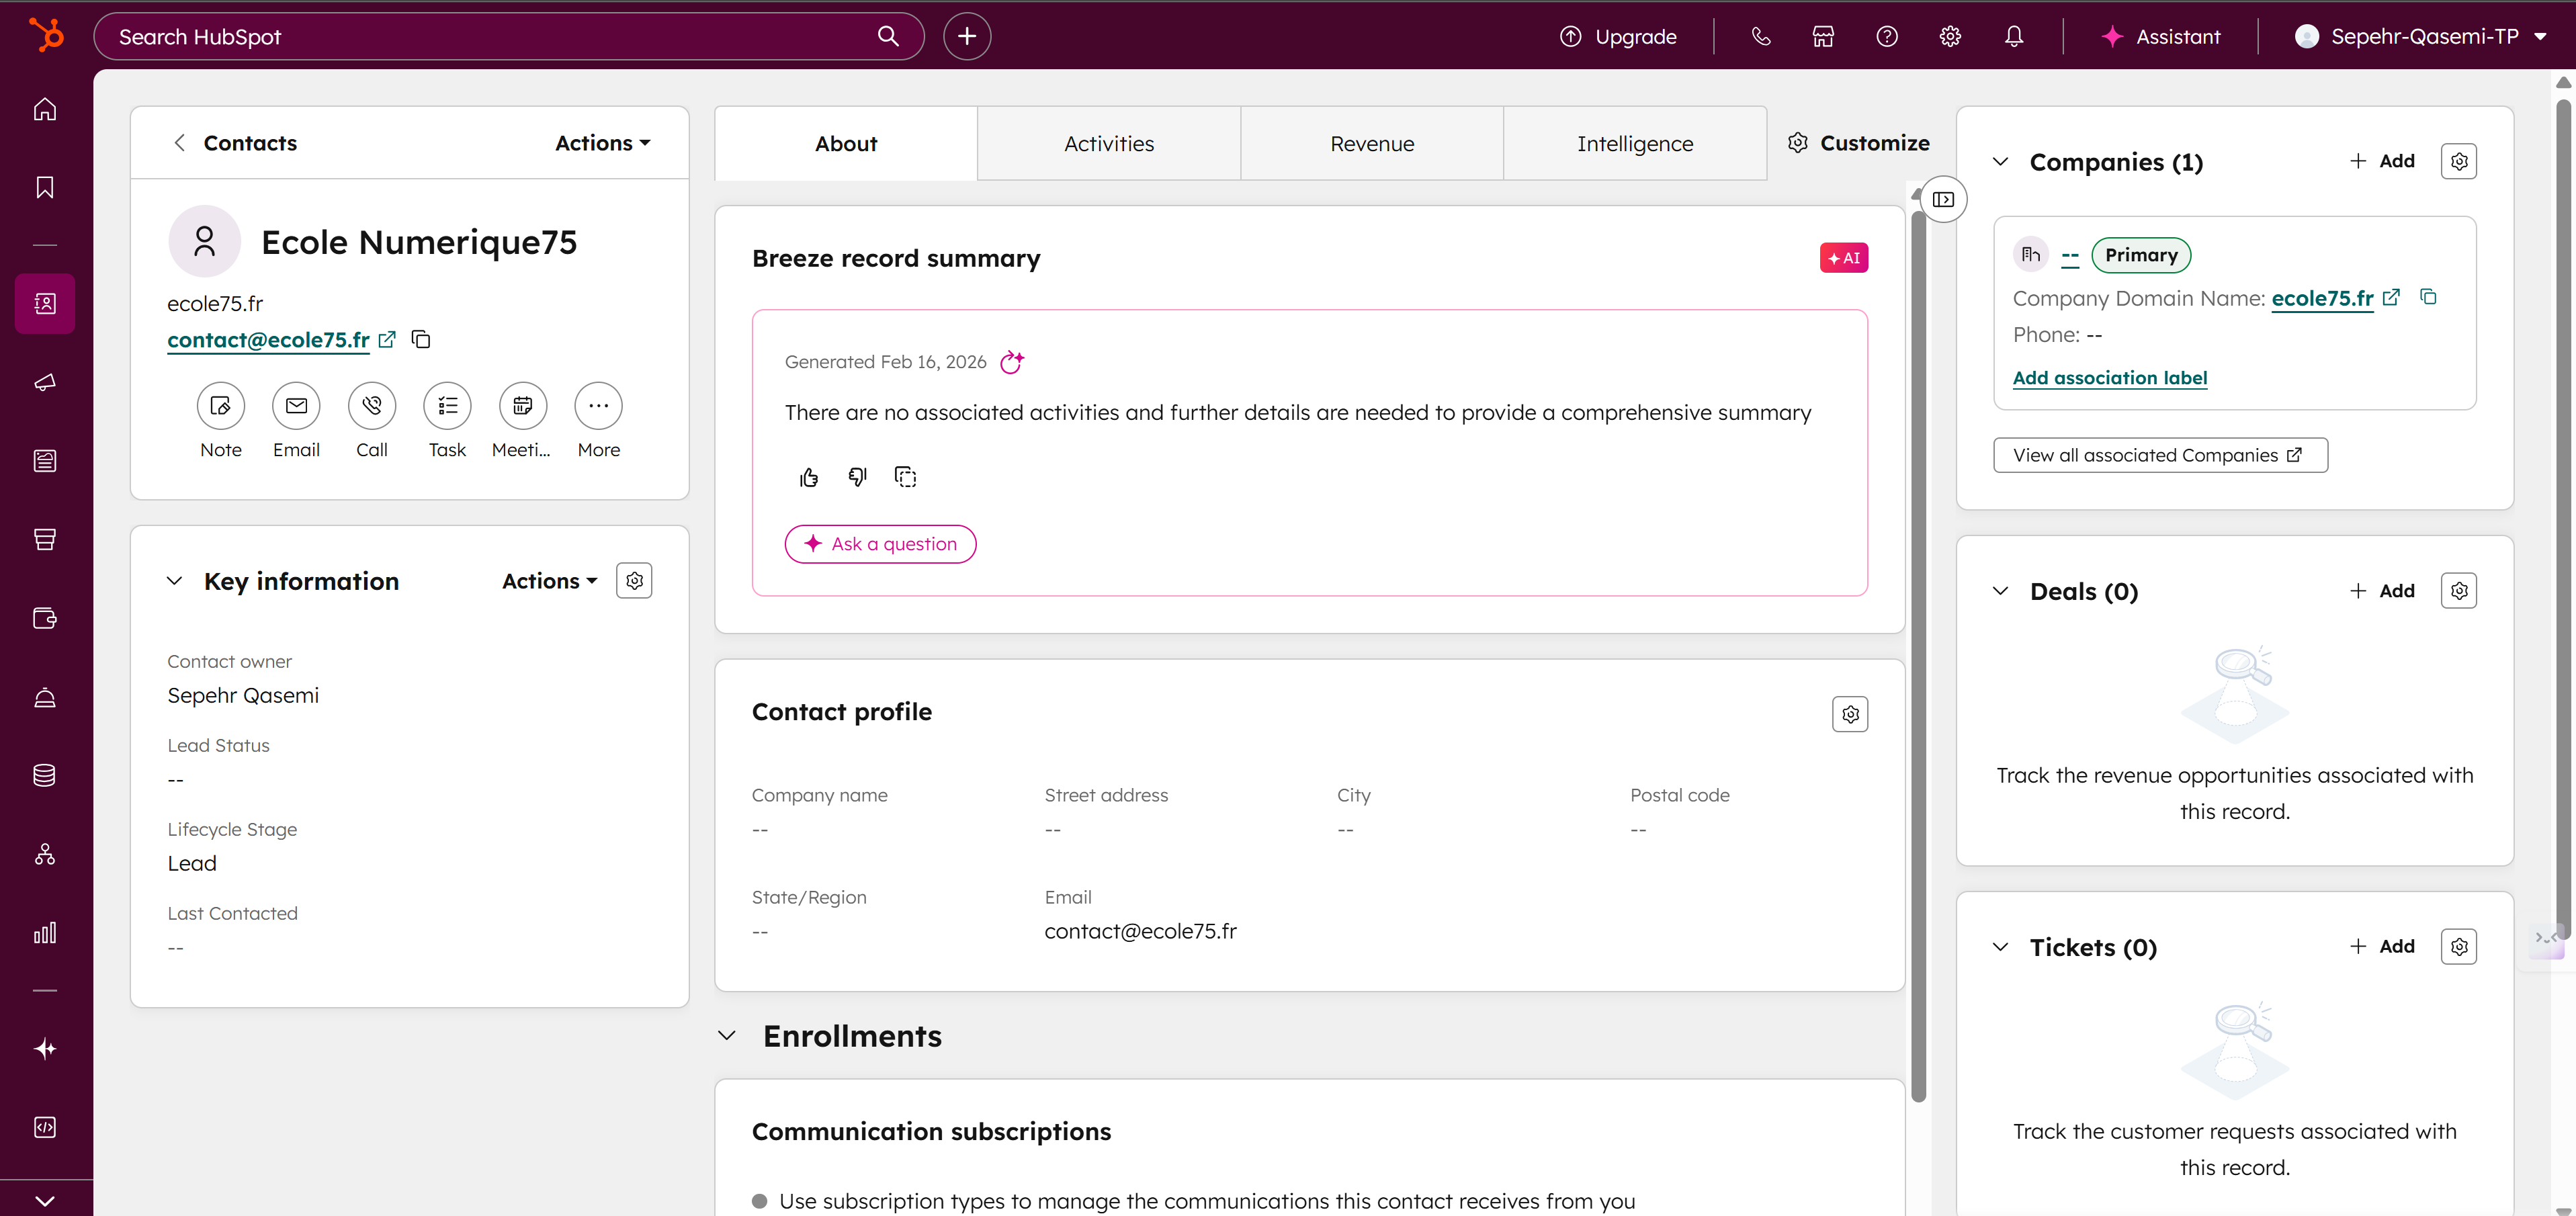Click the Ask a question button
This screenshot has height=1216, width=2576.
[x=880, y=543]
